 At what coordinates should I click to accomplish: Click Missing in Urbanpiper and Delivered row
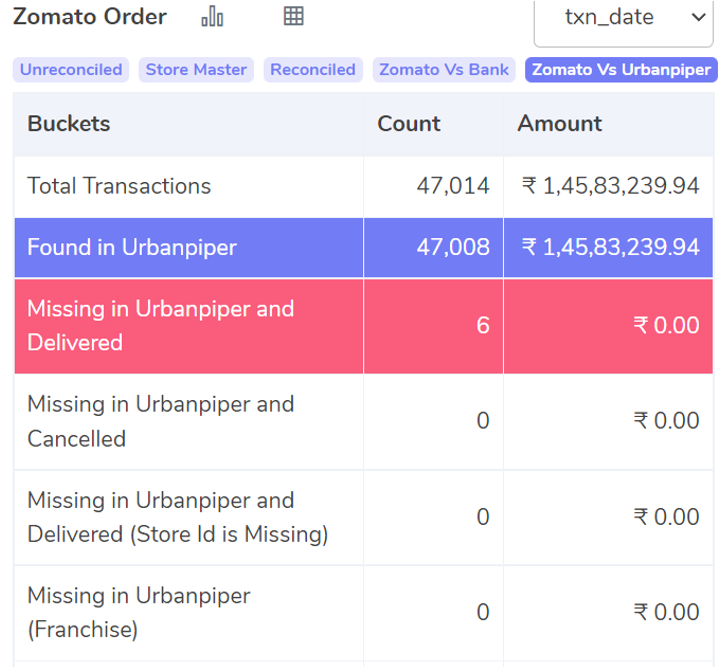click(x=364, y=326)
